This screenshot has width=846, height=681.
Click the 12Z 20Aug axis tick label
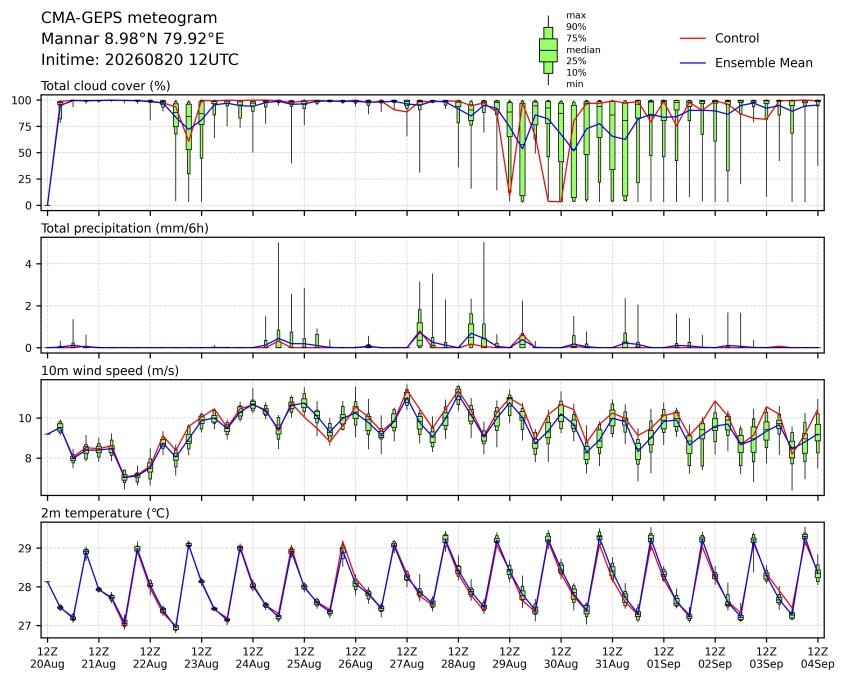tap(47, 658)
